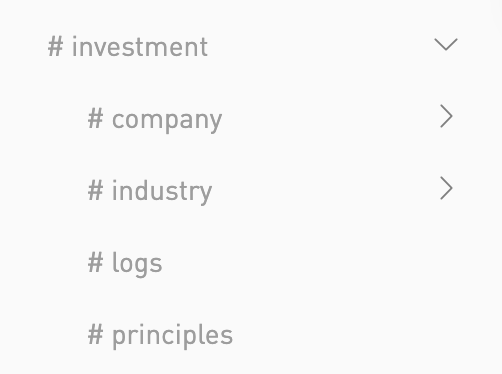Expand the industry tag using its right chevron

click(x=446, y=188)
